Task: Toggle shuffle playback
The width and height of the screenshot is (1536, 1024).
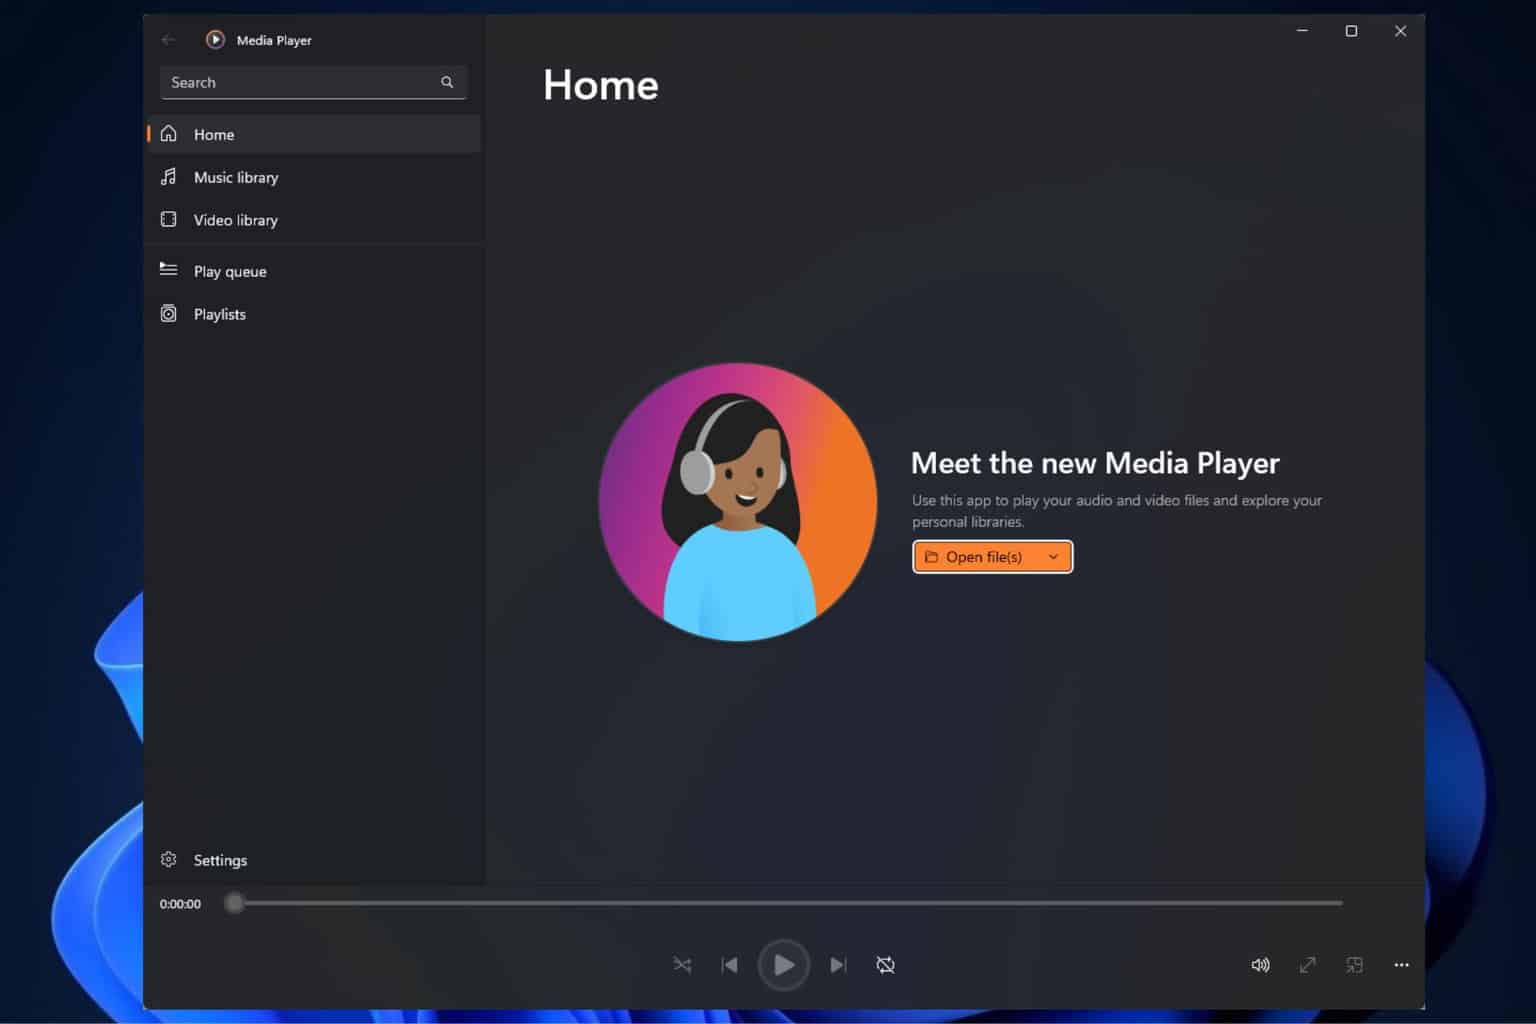Action: point(682,965)
